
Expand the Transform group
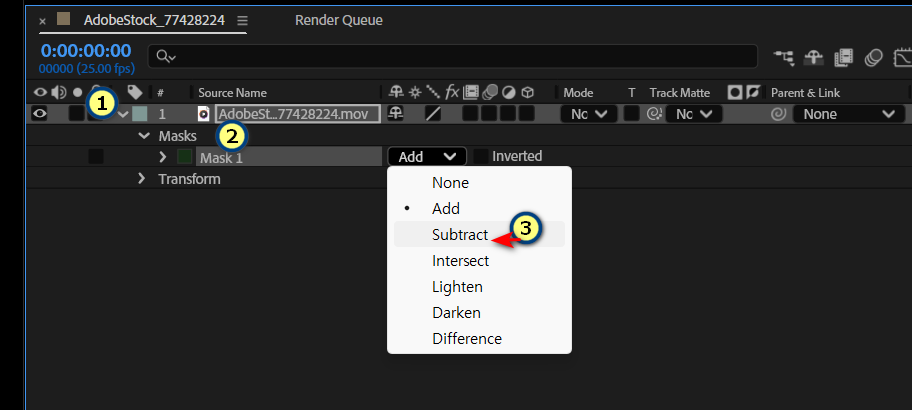(141, 179)
